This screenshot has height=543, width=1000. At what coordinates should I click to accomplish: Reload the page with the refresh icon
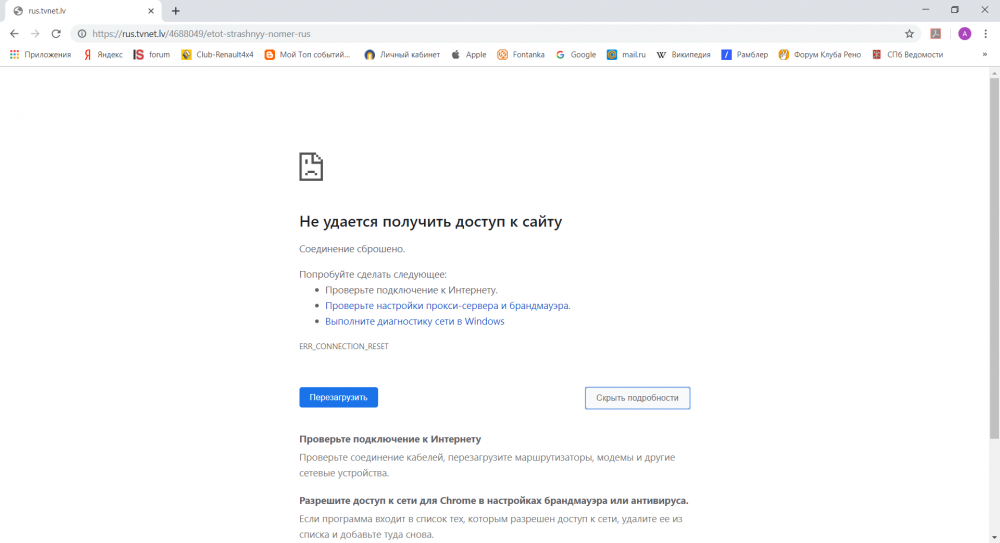click(56, 34)
